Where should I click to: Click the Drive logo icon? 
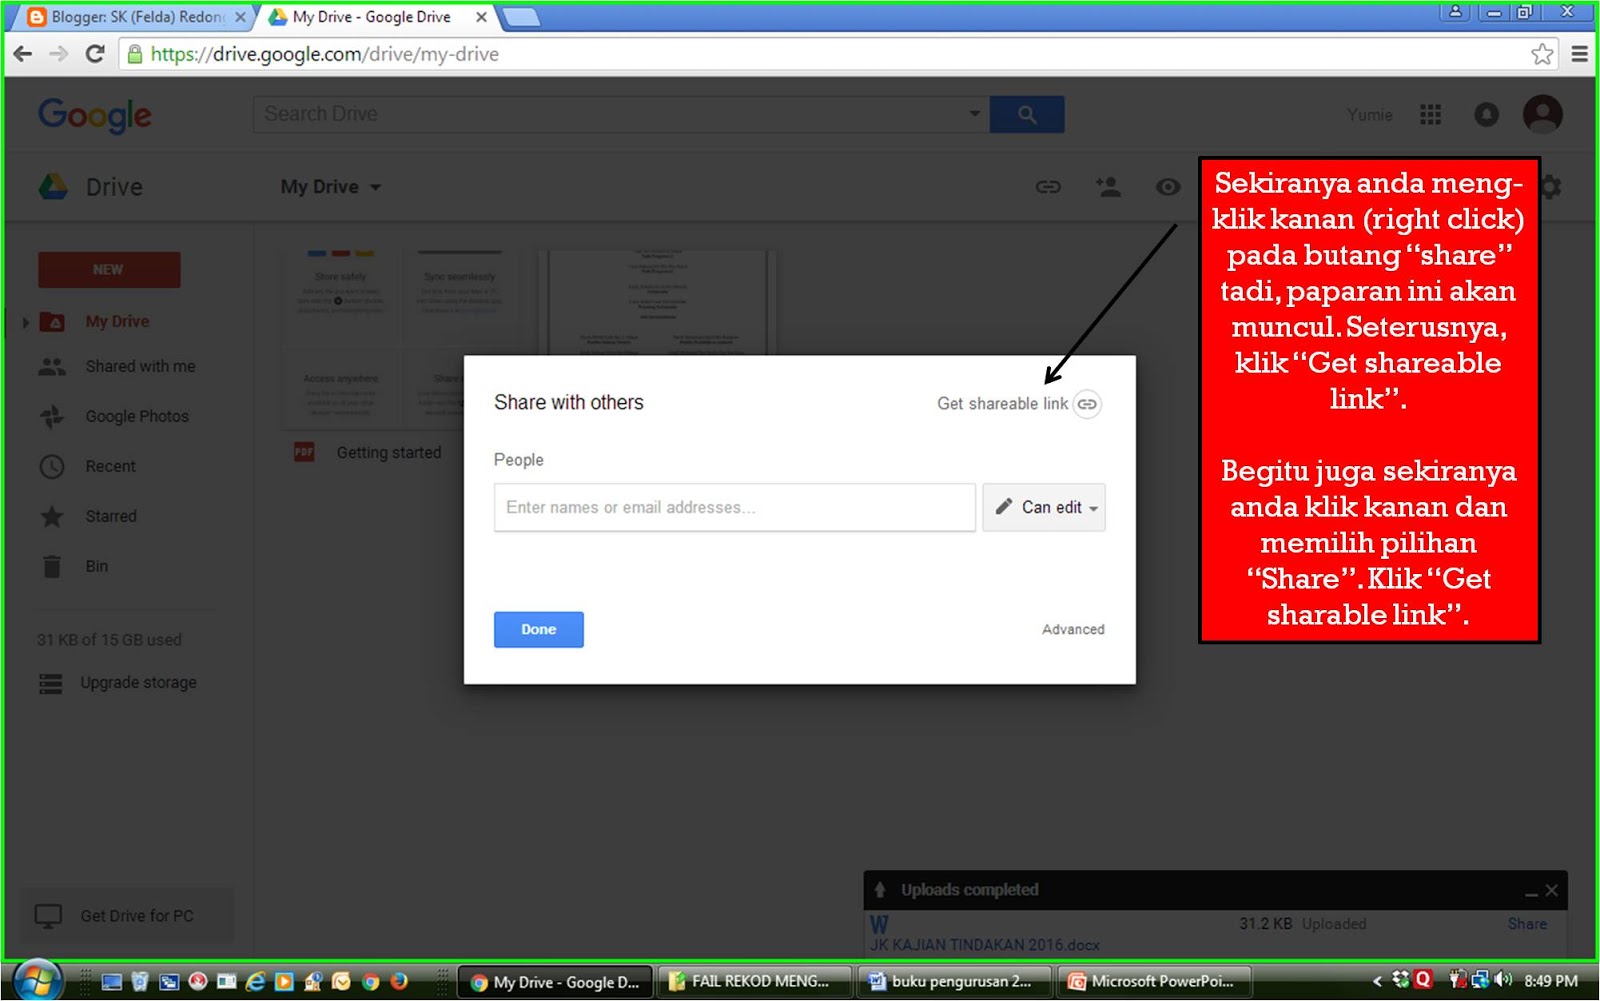[53, 187]
